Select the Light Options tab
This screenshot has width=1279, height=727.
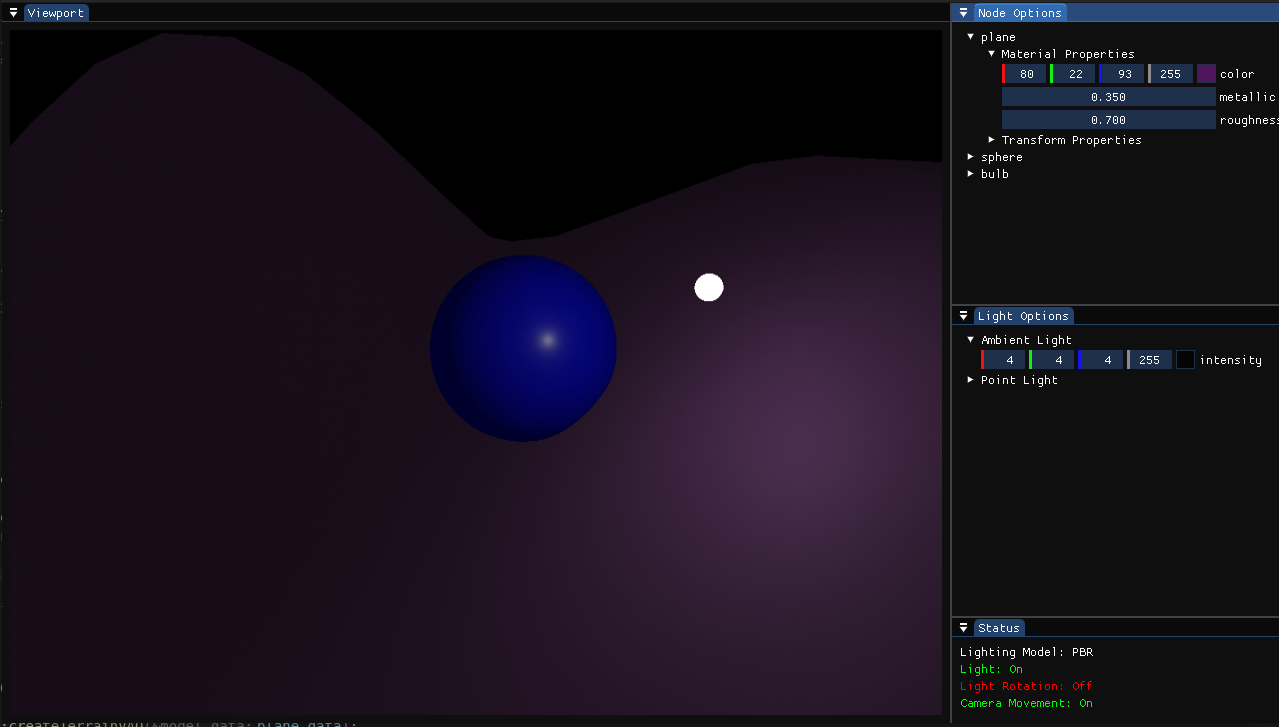(1023, 316)
